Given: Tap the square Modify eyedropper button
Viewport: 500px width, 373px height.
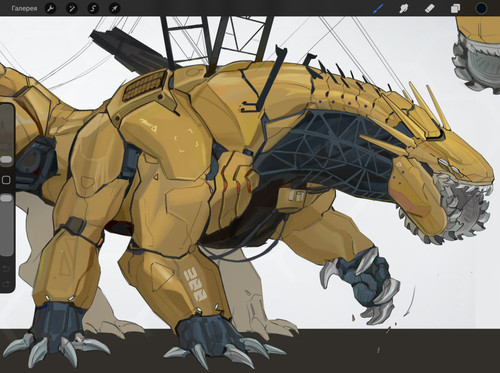Looking at the screenshot, I should point(6,180).
